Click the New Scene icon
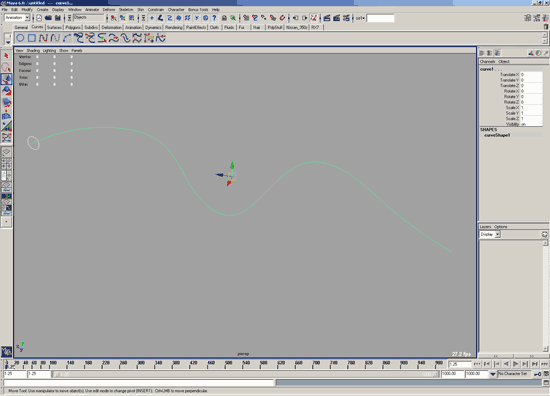Screen dimensions: 550x396 tap(39, 18)
